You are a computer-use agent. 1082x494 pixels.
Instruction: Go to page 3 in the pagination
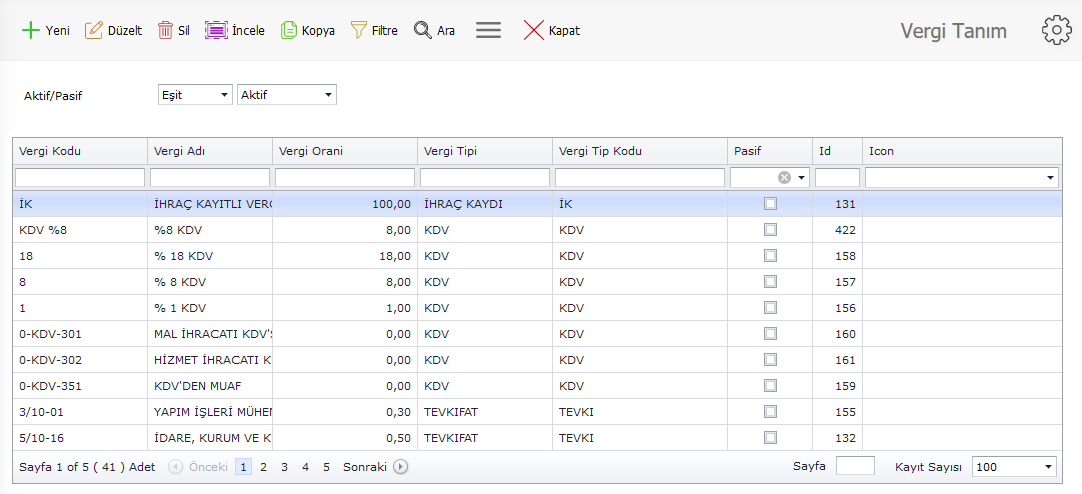[x=285, y=467]
